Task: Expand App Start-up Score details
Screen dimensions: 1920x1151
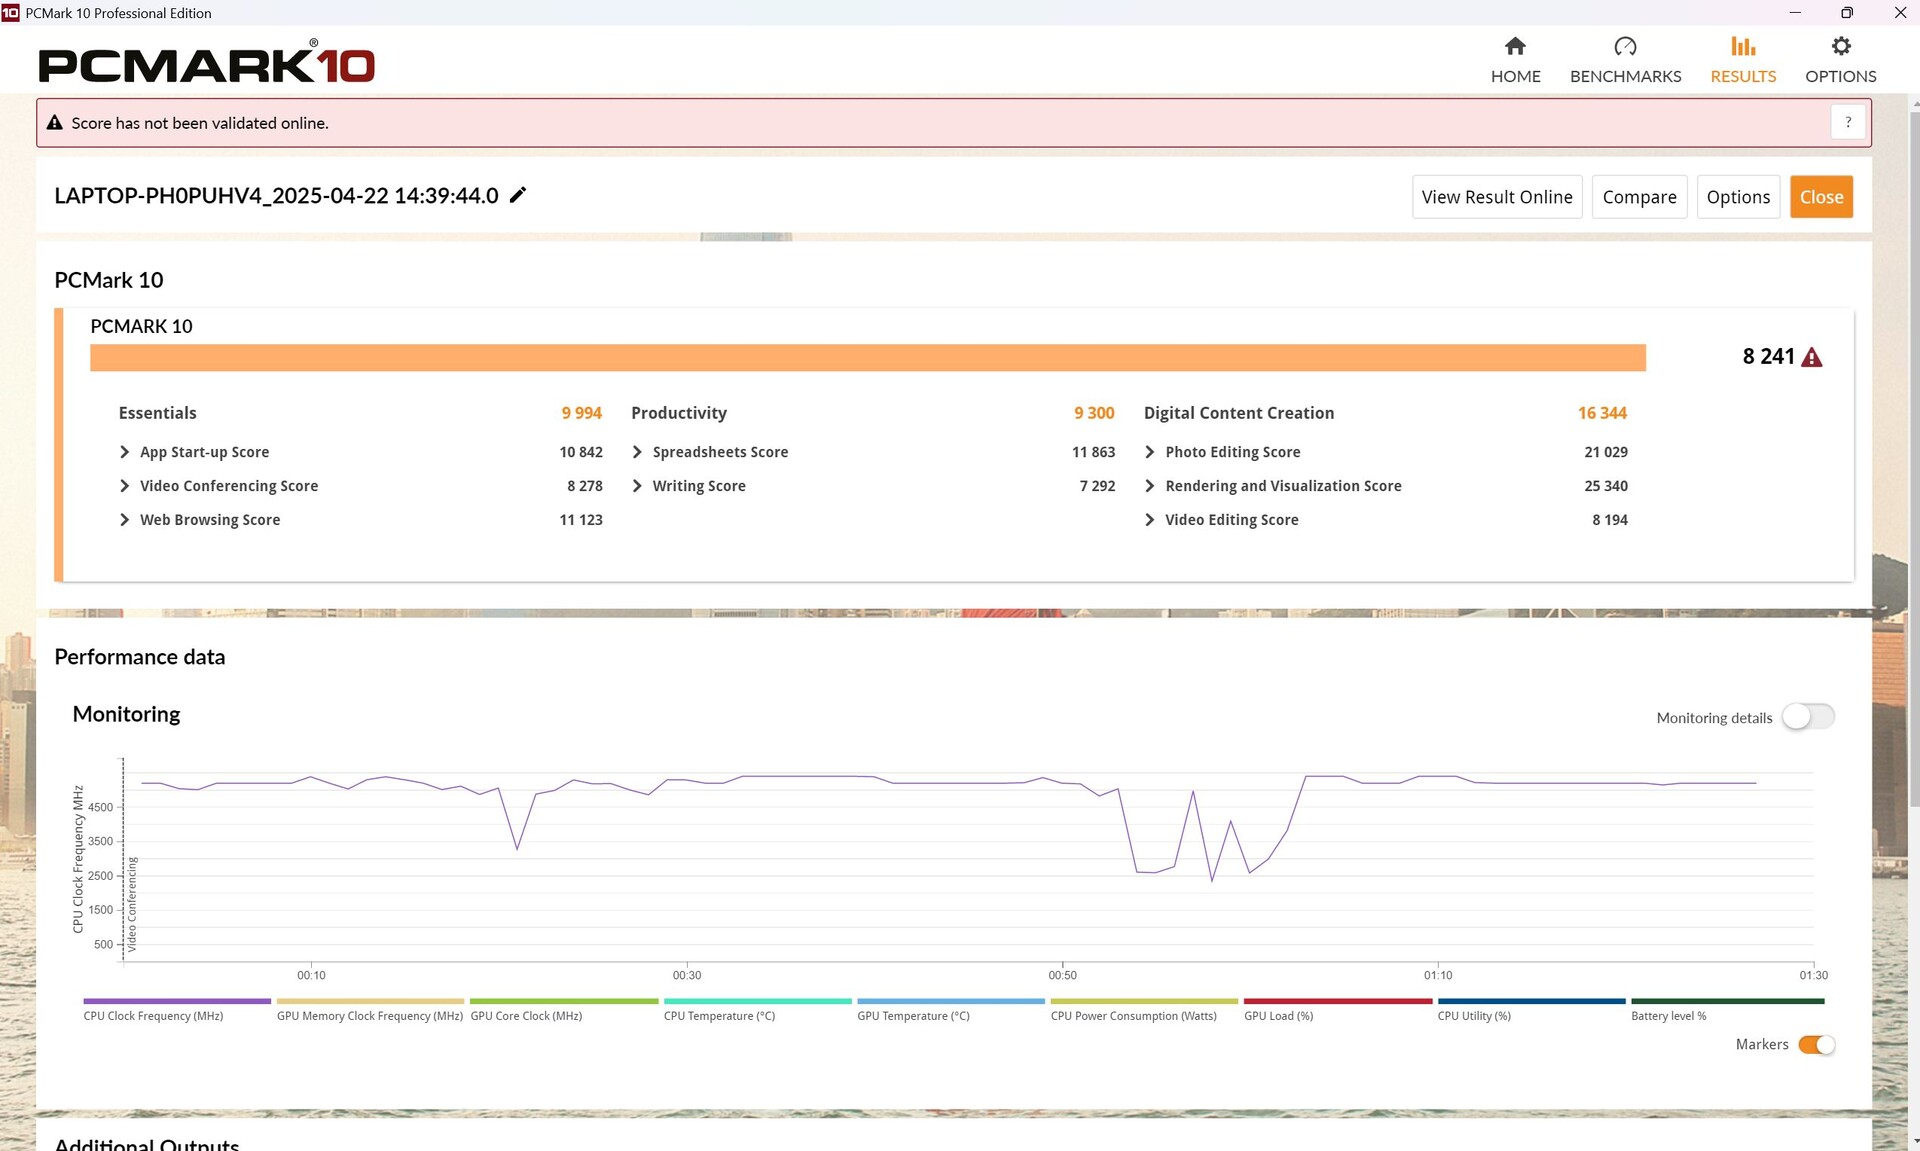Action: [125, 452]
